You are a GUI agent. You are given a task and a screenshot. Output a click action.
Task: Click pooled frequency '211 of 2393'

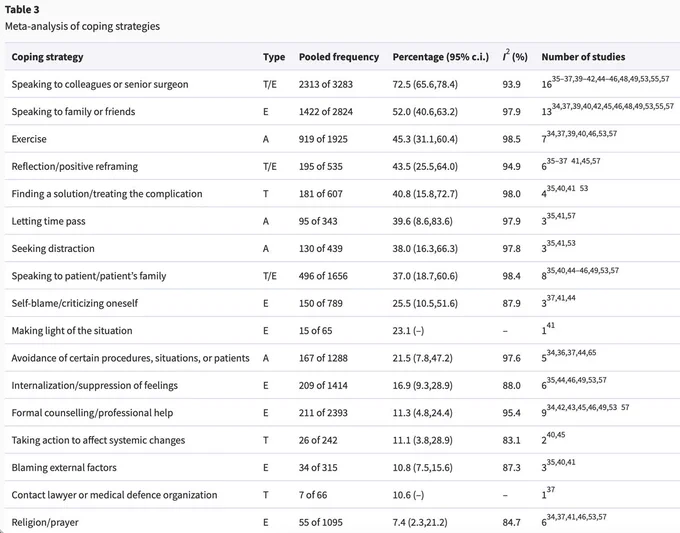(x=323, y=413)
